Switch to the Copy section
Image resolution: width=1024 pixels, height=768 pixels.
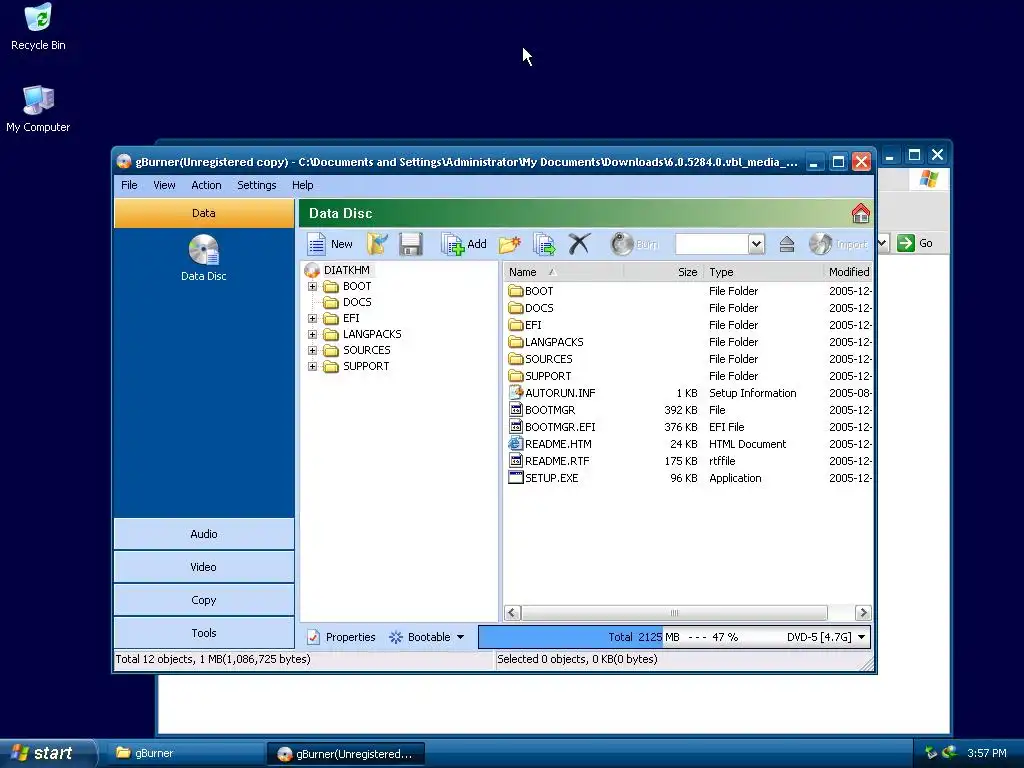coord(204,600)
